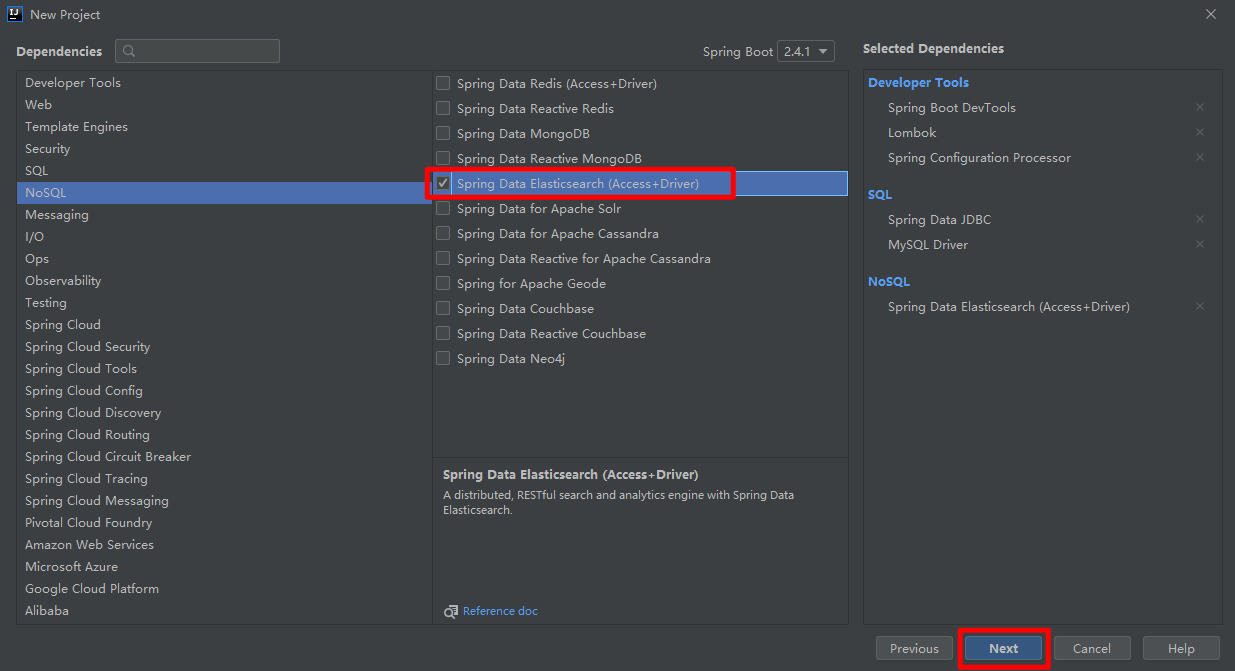Select Template Engines category
1235x671 pixels.
coord(224,126)
